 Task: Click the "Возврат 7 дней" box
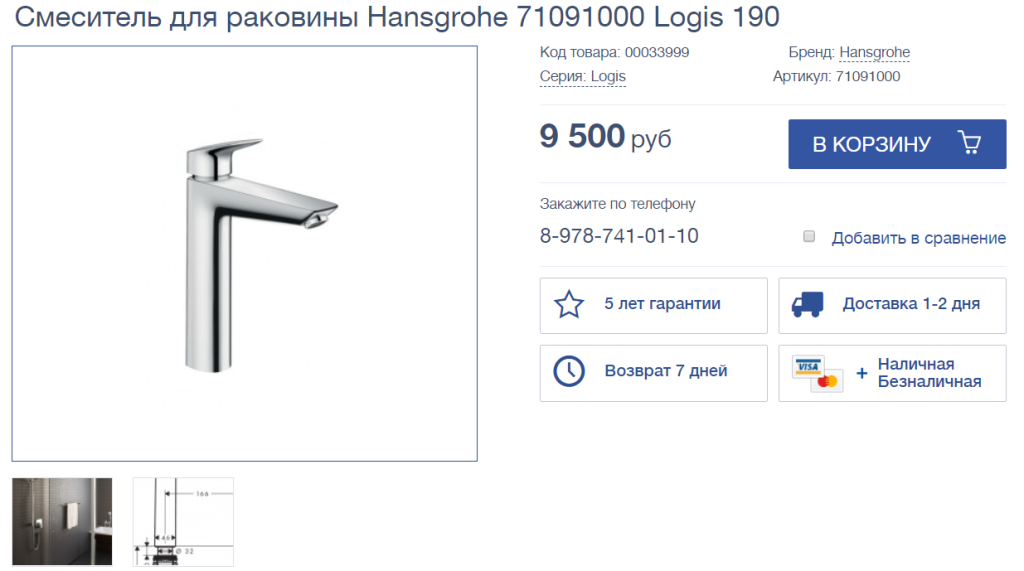(x=654, y=373)
